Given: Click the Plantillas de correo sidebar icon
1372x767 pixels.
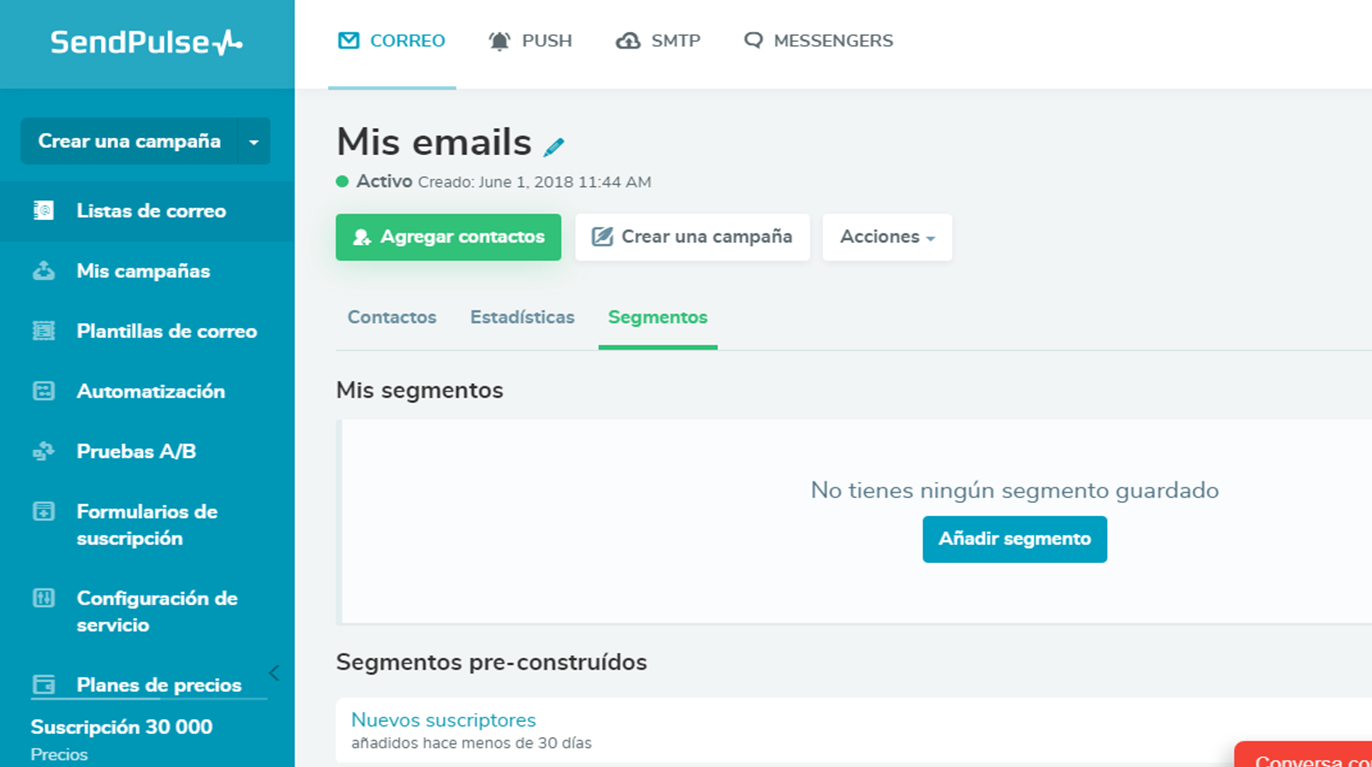Looking at the screenshot, I should [x=44, y=331].
